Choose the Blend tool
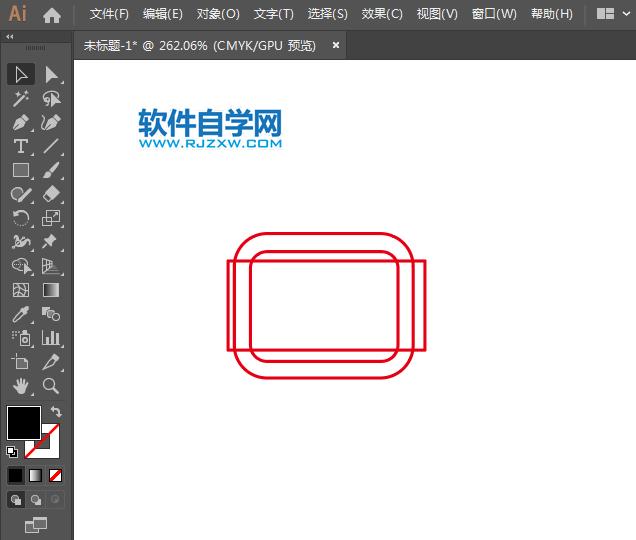Viewport: 636px width, 540px height. [51, 314]
